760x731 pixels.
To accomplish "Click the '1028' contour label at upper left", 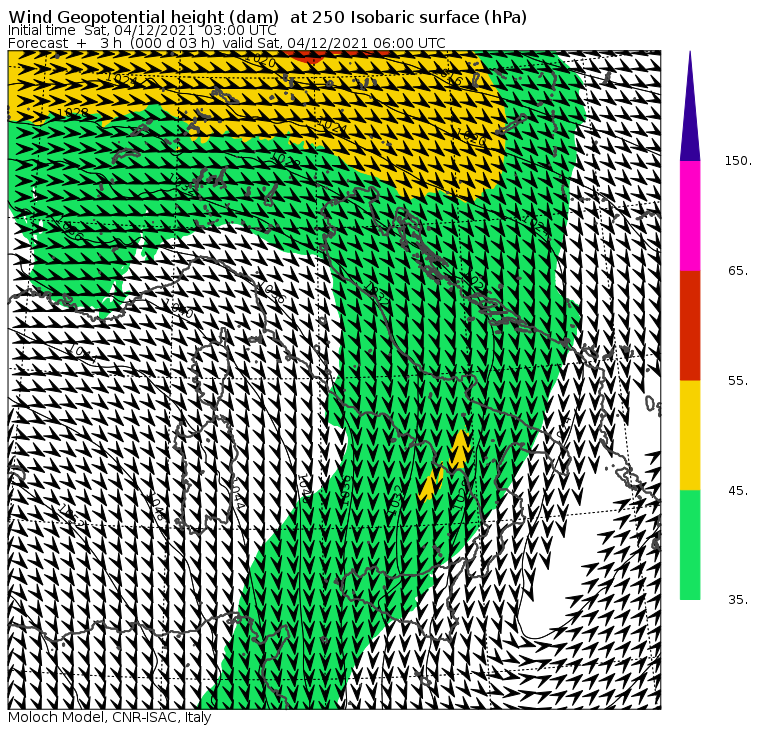I will pos(72,113).
